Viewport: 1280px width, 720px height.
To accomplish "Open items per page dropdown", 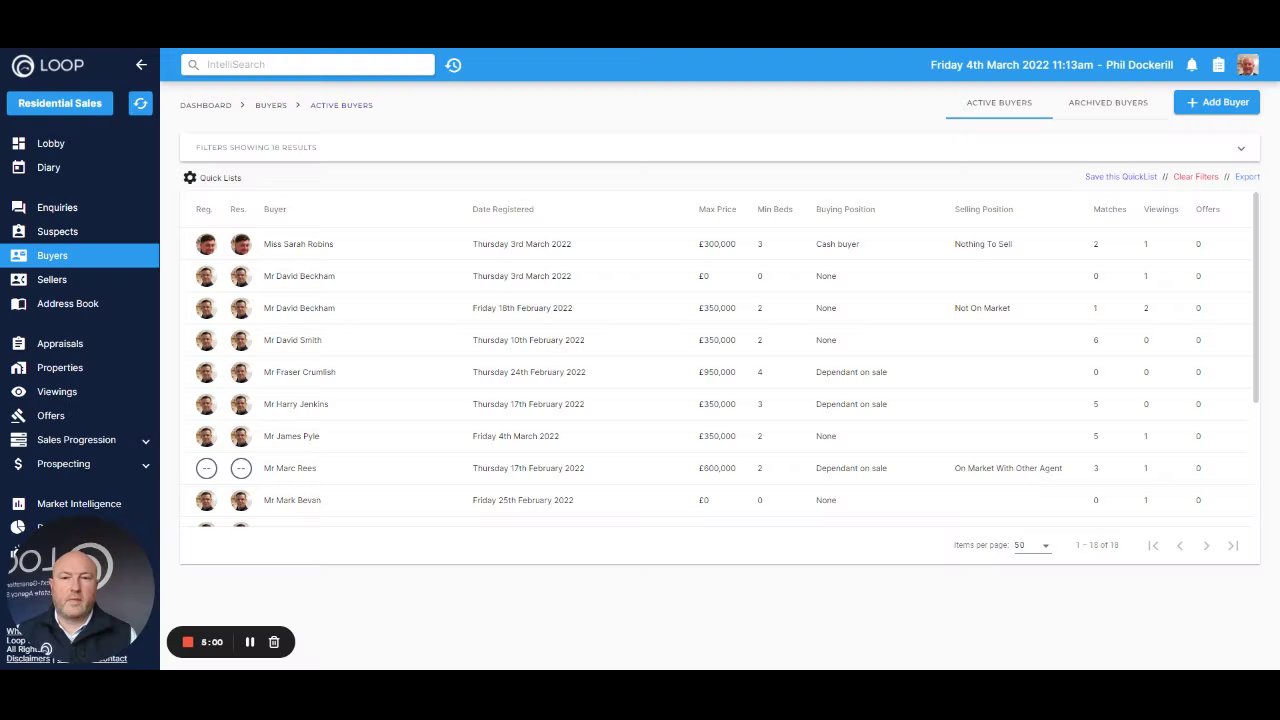I will pyautogui.click(x=1032, y=546).
